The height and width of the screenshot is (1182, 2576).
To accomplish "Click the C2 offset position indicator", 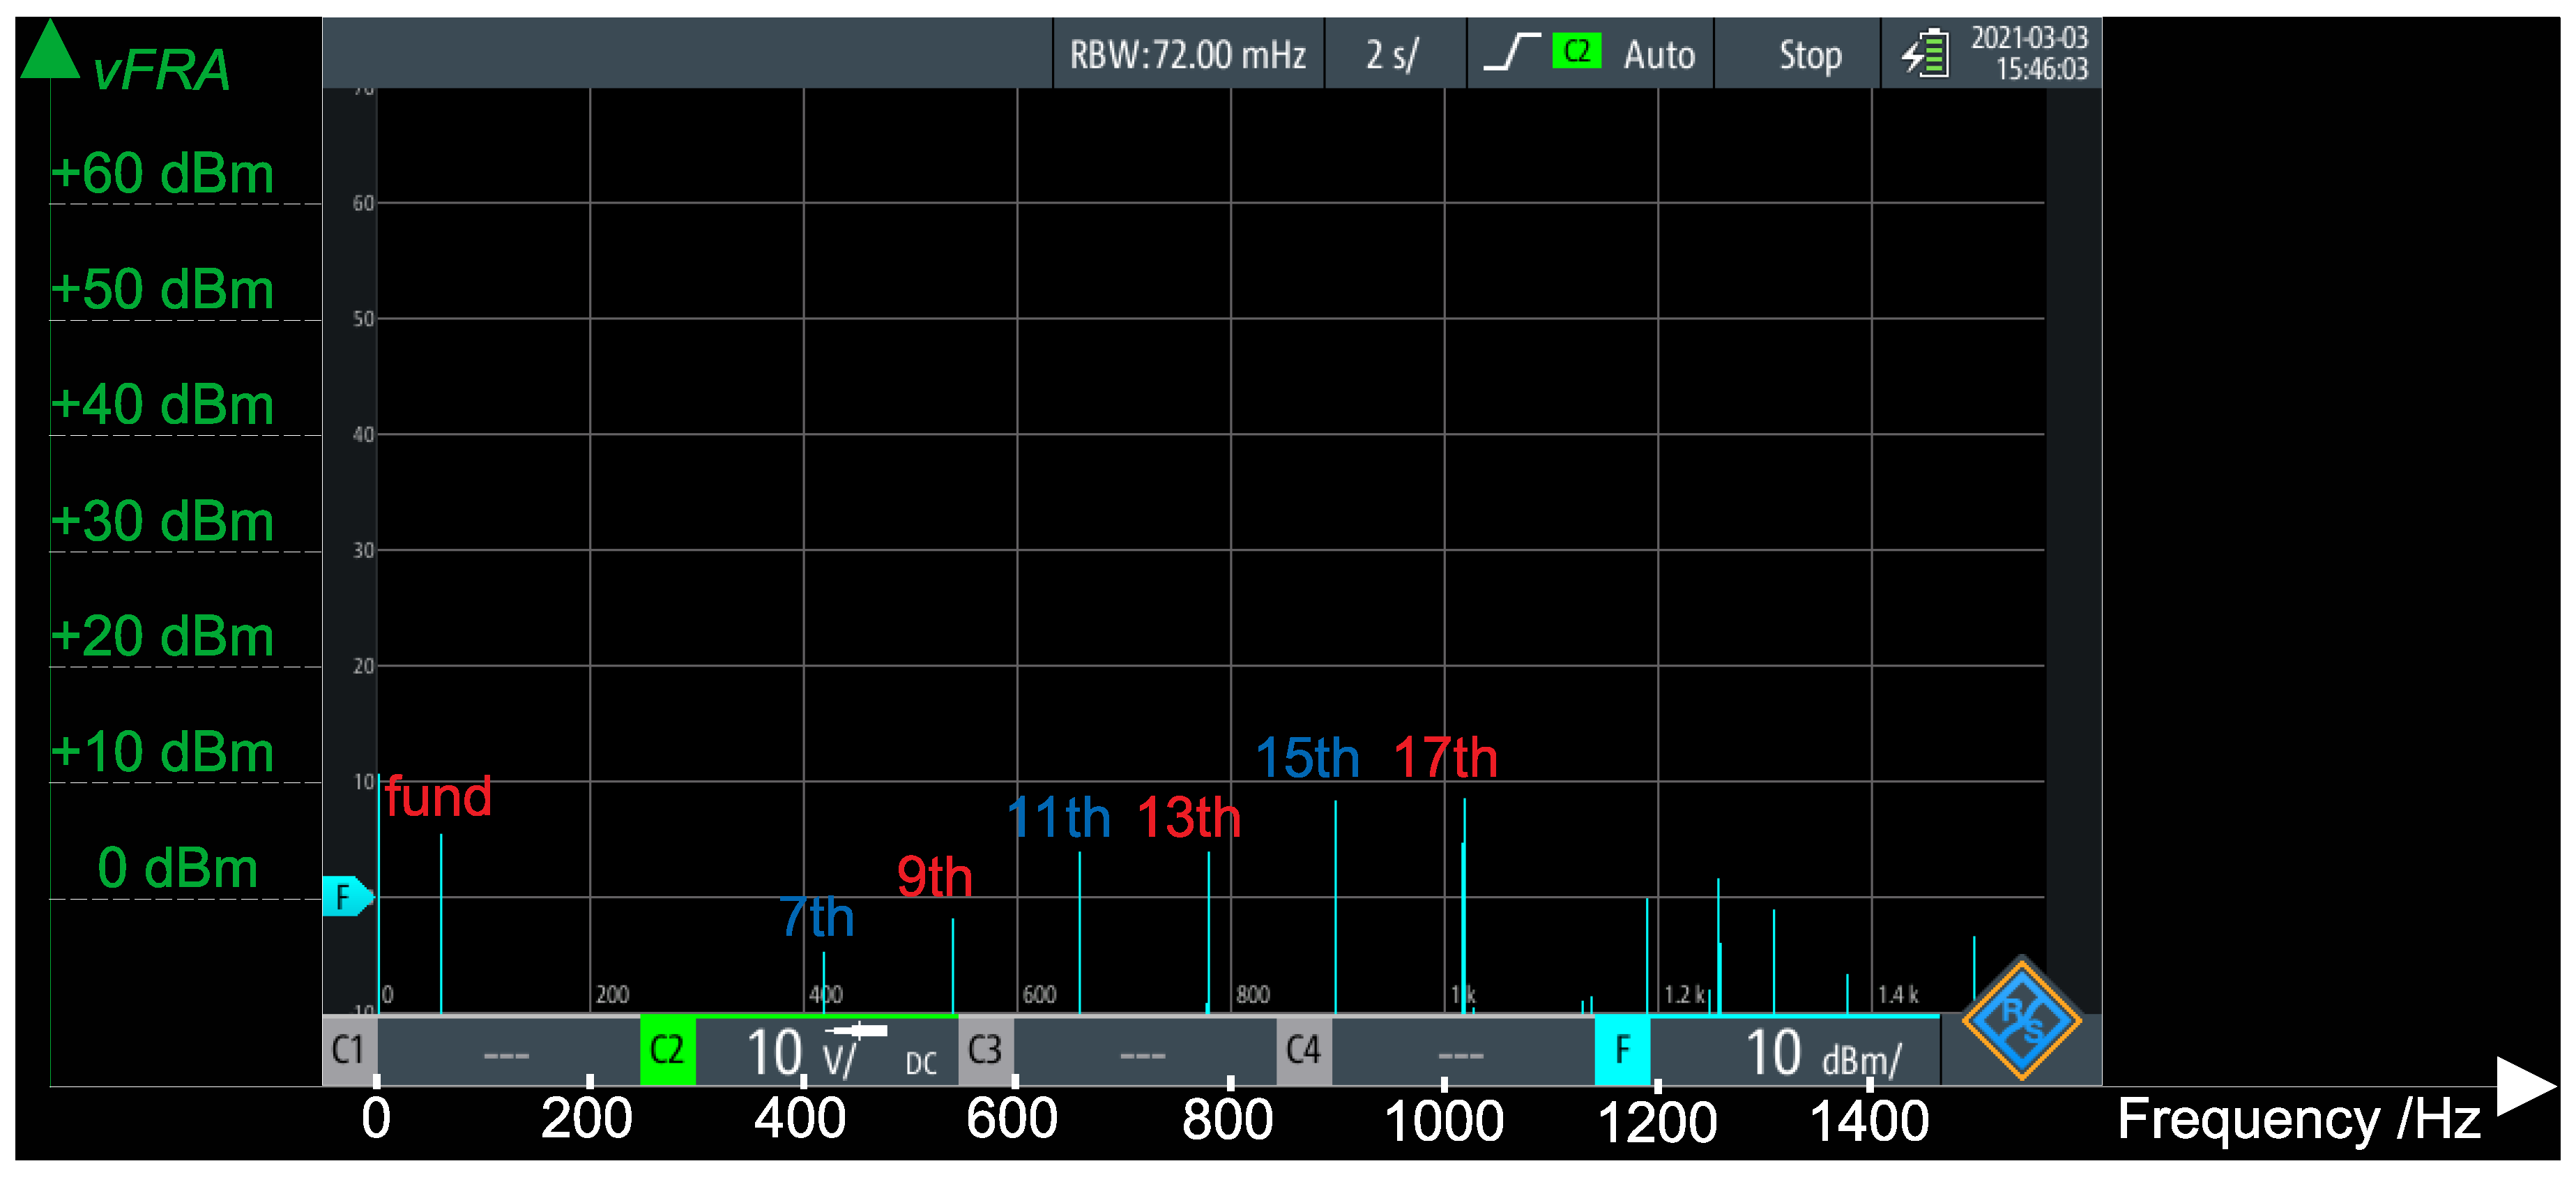I will tap(858, 1030).
